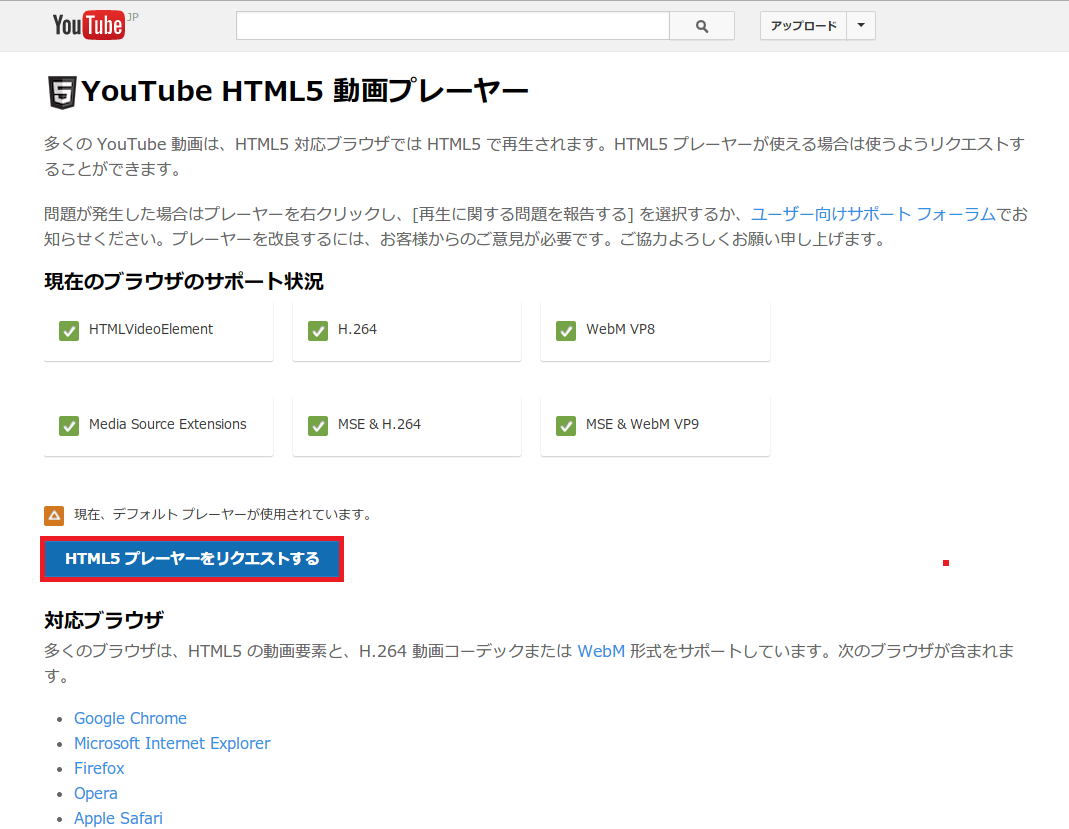This screenshot has height=829, width=1069.
Task: Click the アップロード button
Action: (x=803, y=26)
